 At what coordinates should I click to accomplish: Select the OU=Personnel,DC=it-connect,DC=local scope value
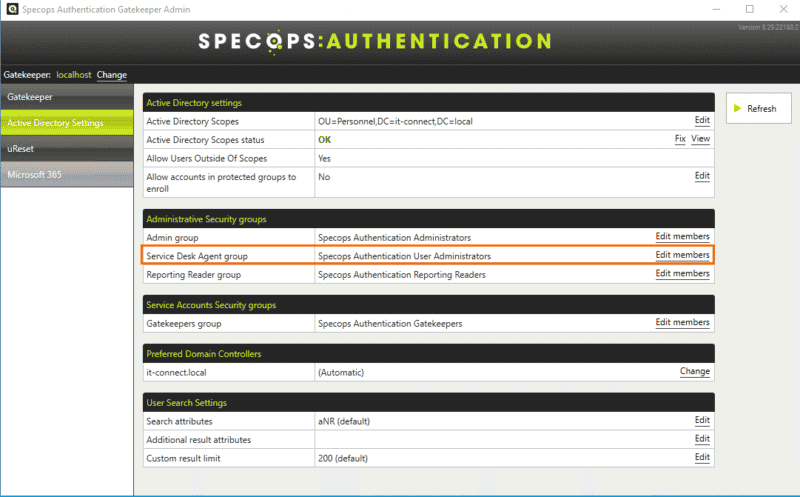[x=395, y=121]
